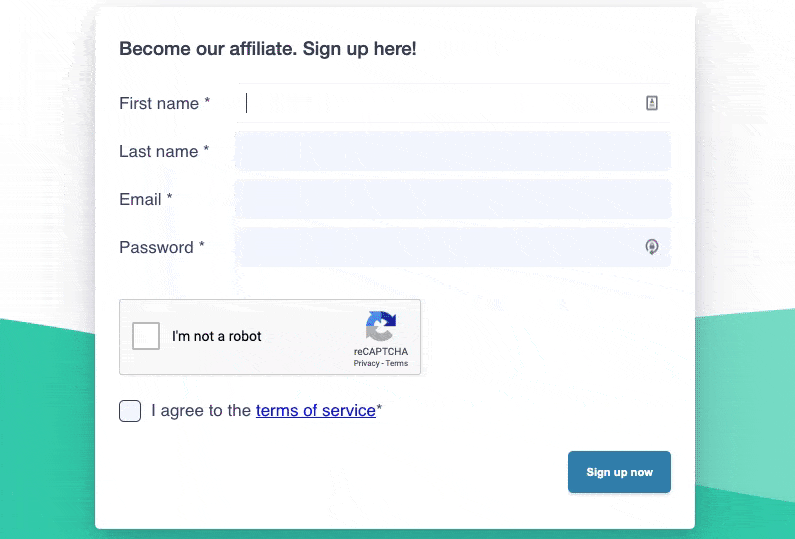Tick the terms of service agreement checkbox
The width and height of the screenshot is (795, 539).
[130, 411]
